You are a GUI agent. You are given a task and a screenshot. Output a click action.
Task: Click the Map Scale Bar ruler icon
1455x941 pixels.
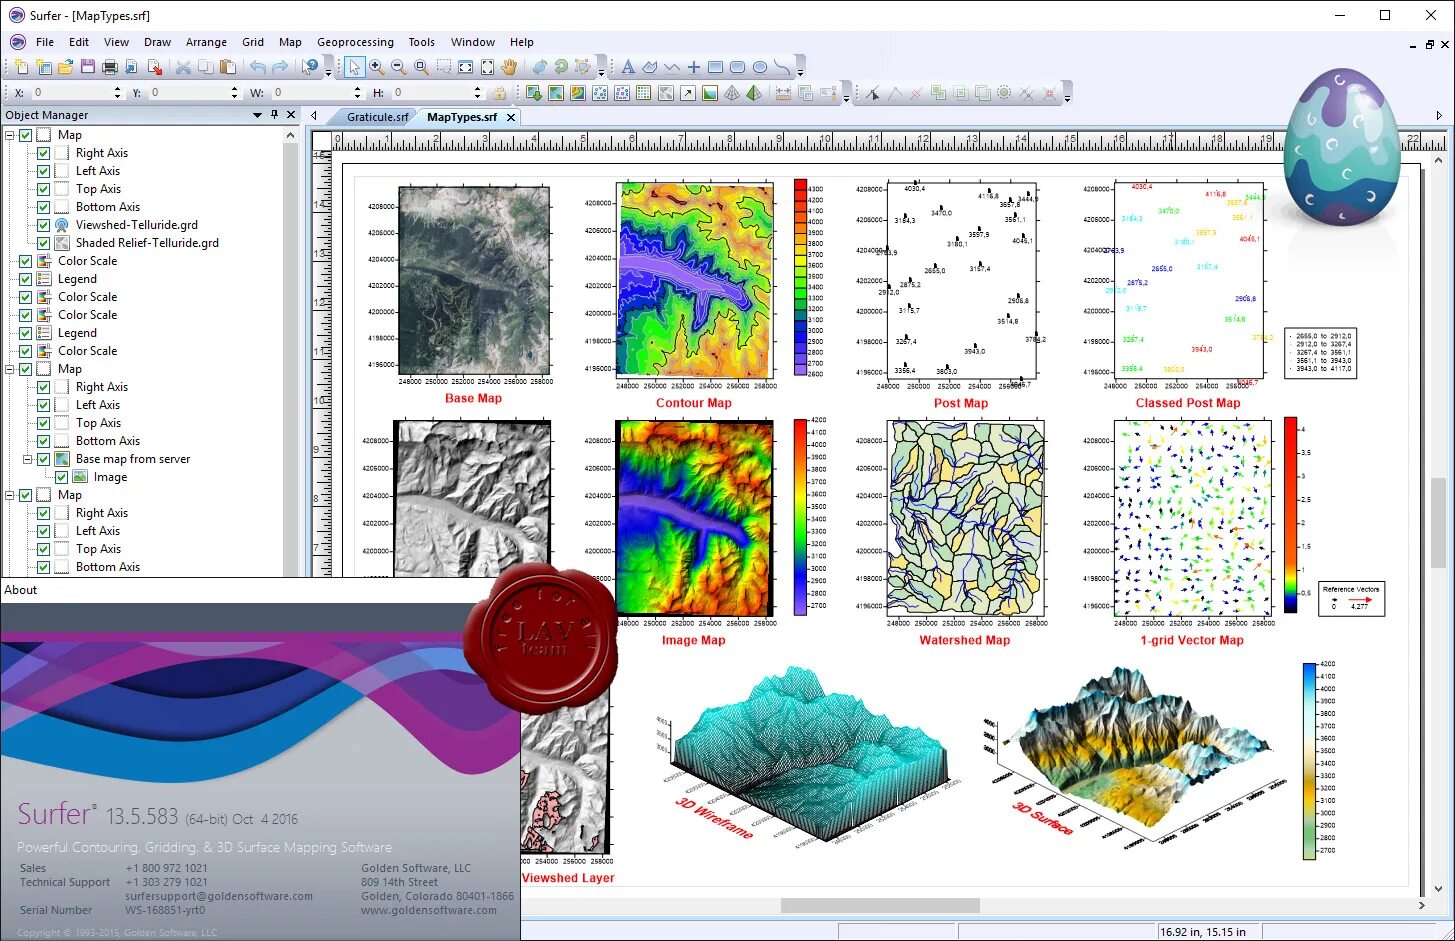click(x=783, y=93)
